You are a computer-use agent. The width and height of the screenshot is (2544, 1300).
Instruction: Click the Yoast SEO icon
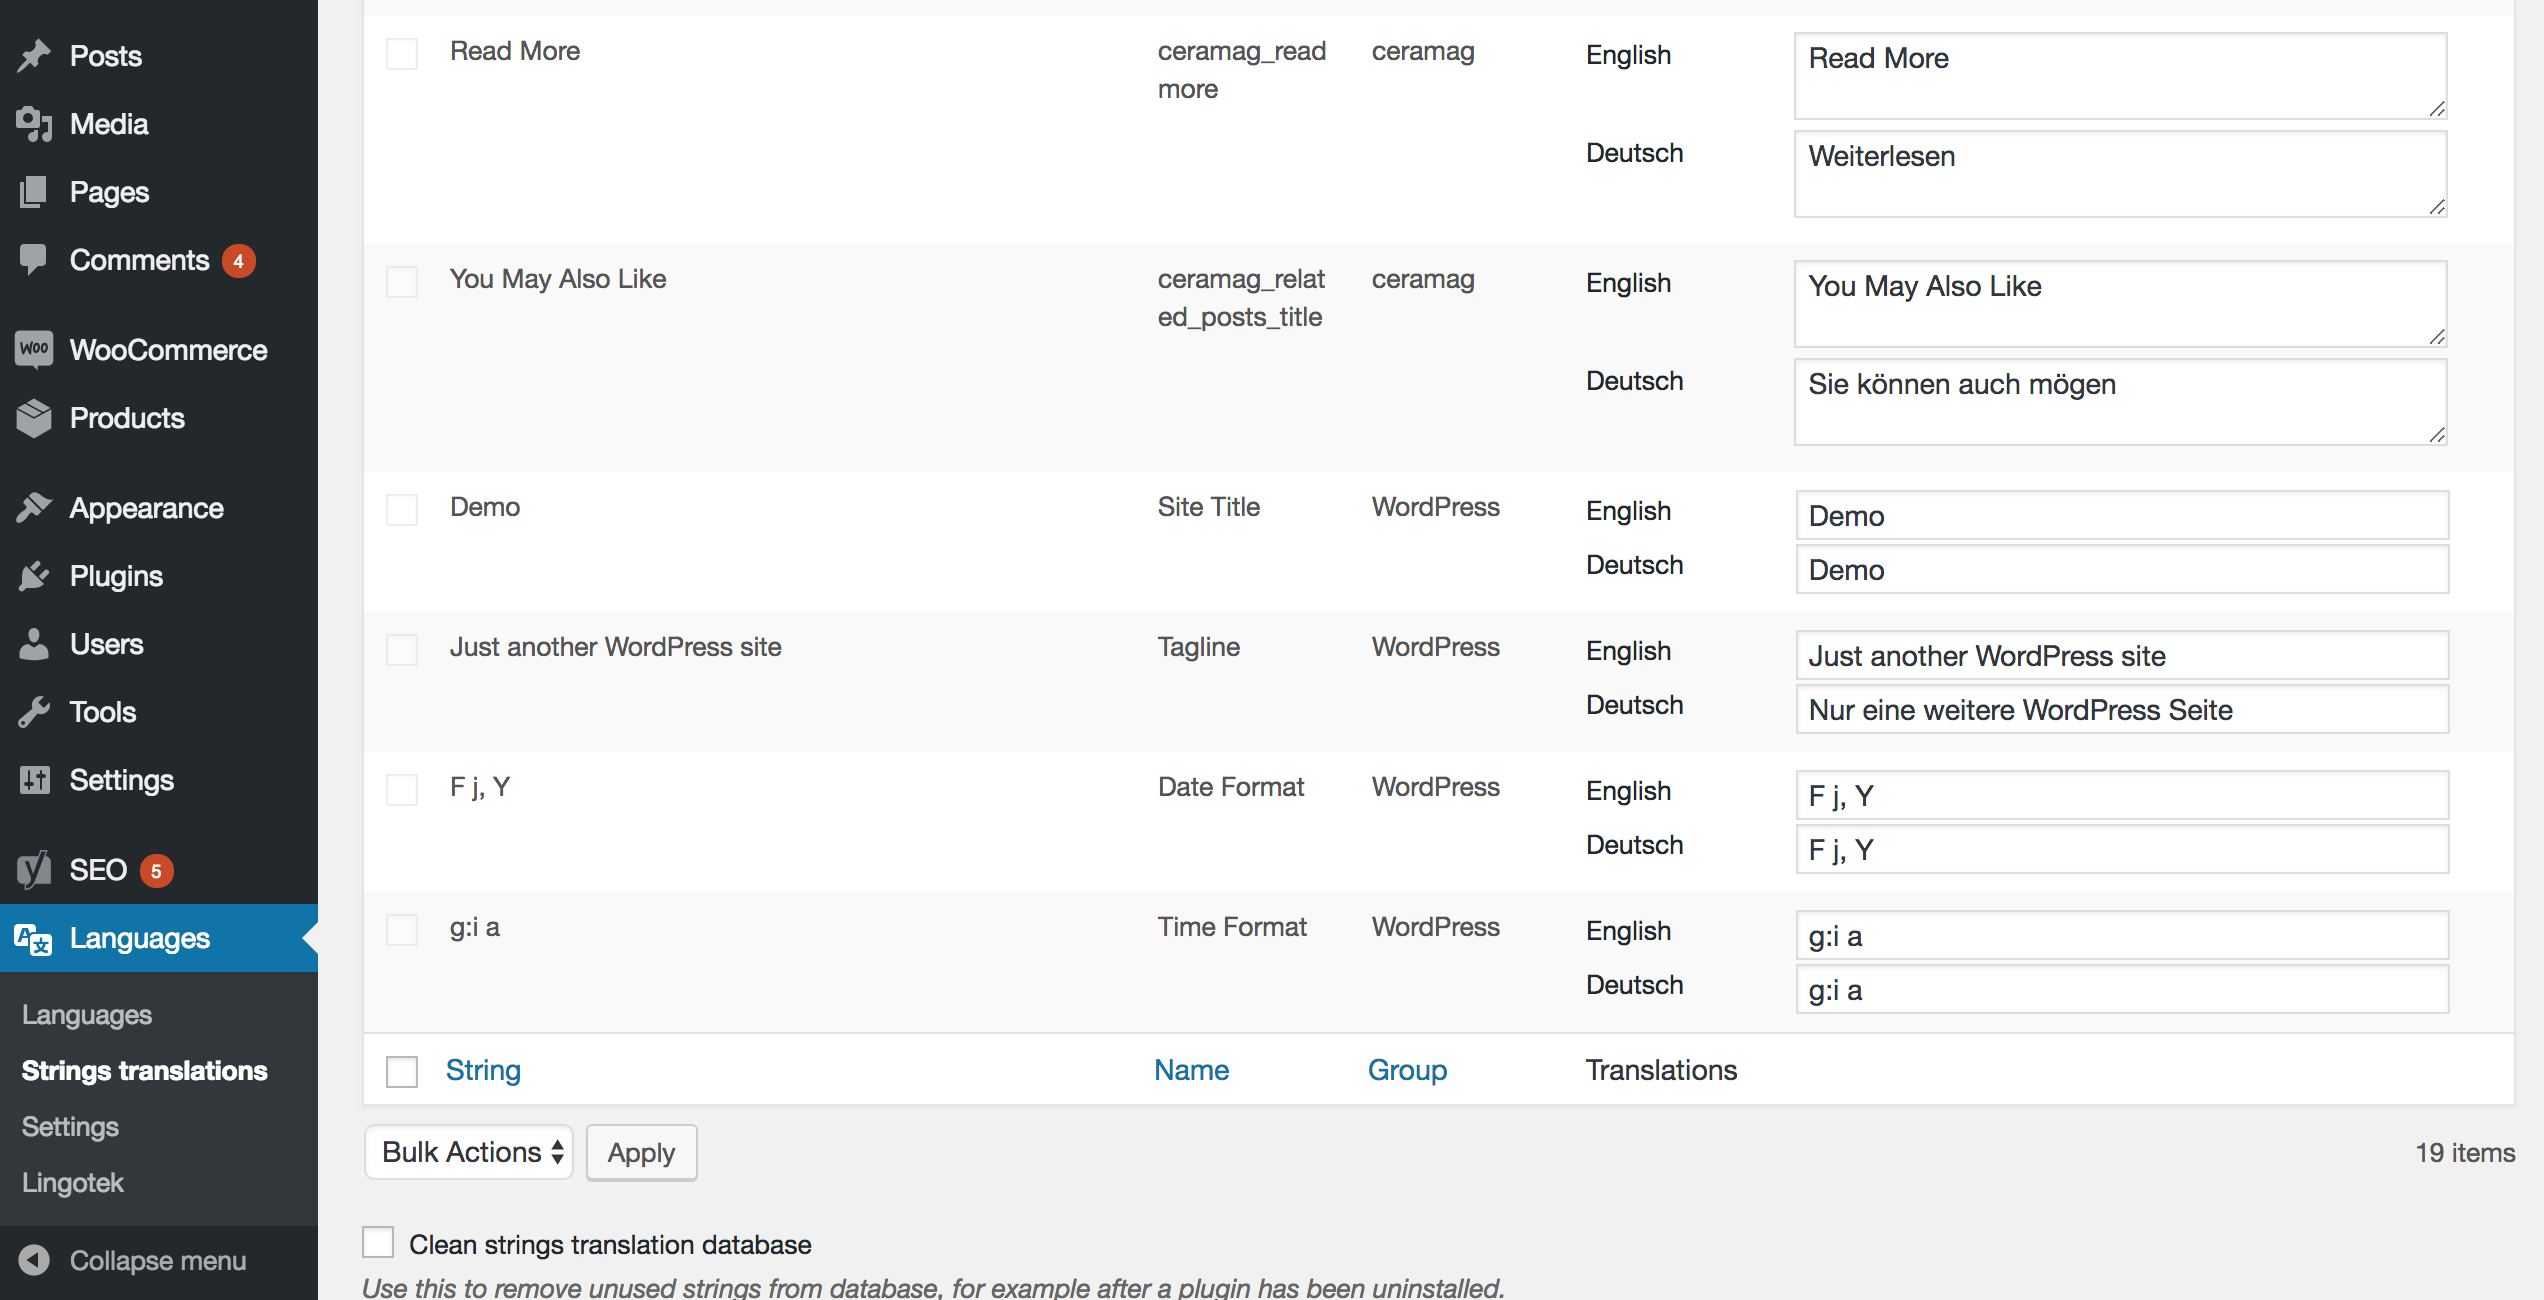pyautogui.click(x=34, y=870)
